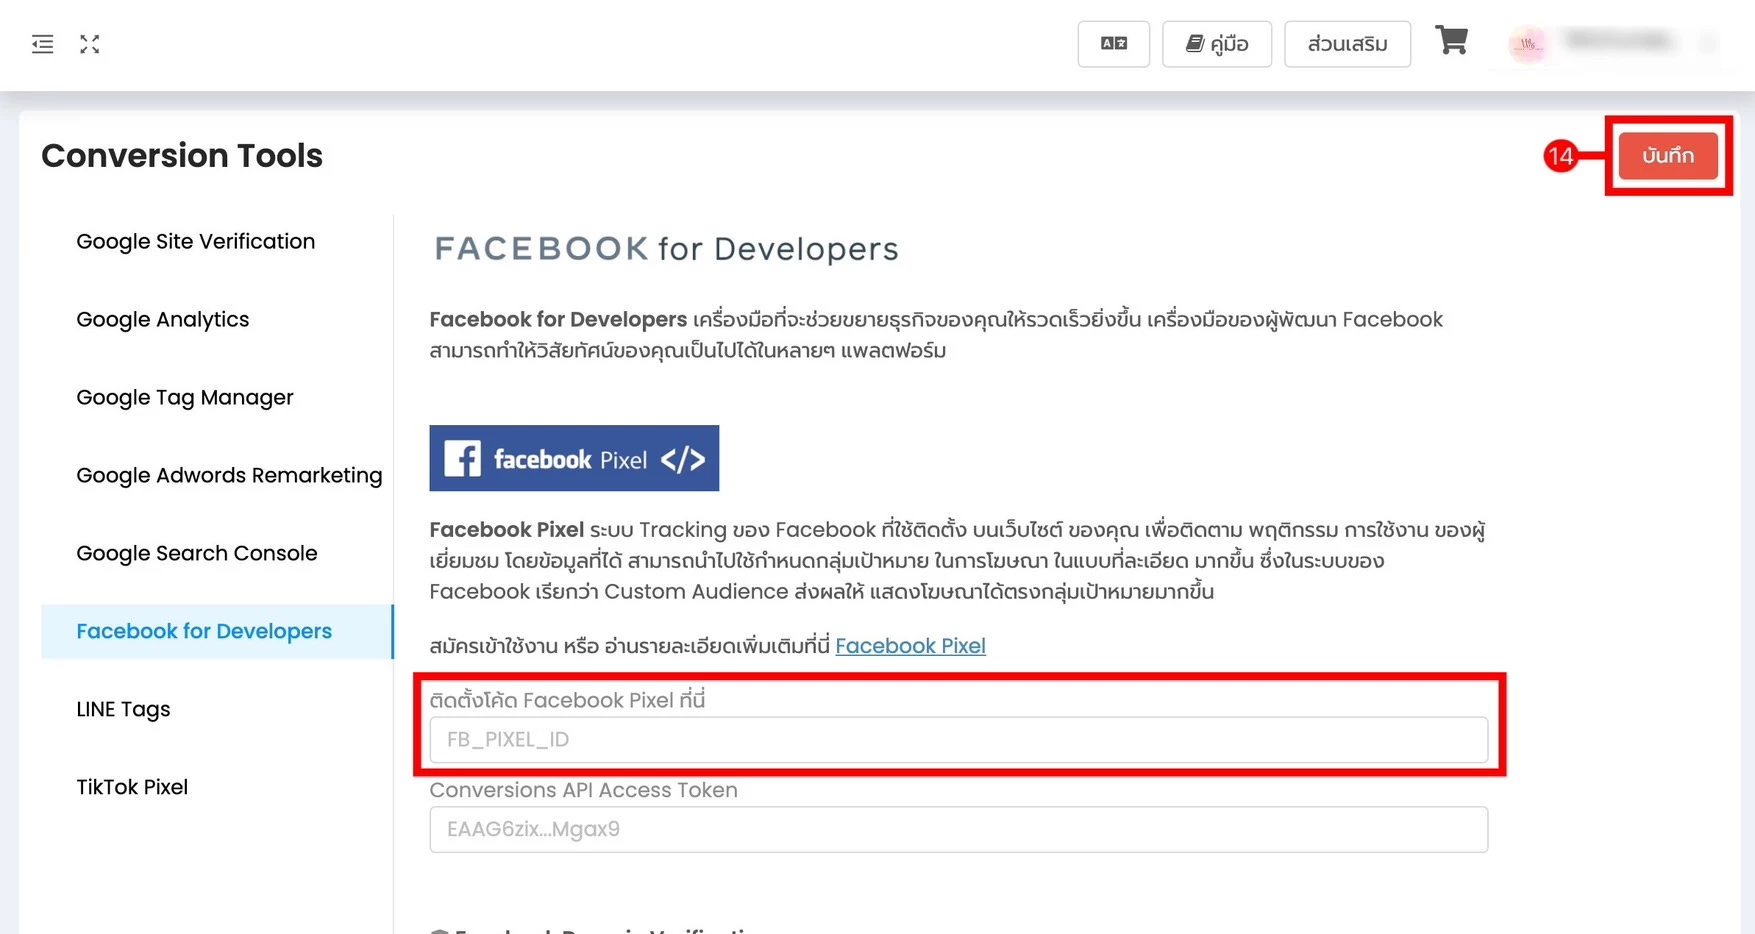Open LINE Tags section
The height and width of the screenshot is (934, 1755).
[x=124, y=709]
